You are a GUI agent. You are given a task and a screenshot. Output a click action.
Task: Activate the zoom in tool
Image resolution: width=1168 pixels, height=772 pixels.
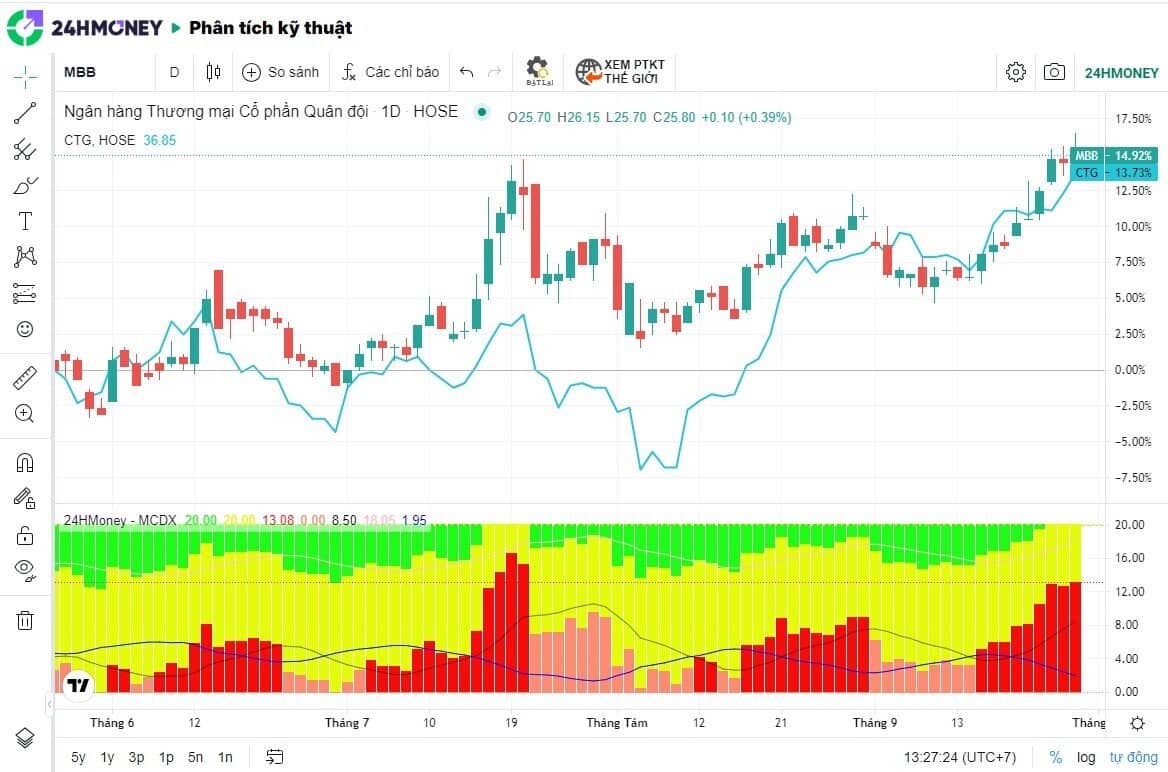25,414
